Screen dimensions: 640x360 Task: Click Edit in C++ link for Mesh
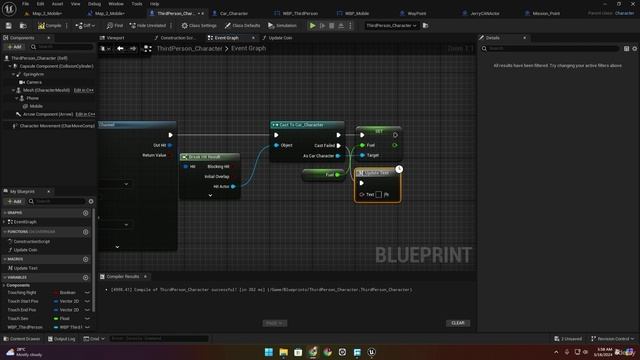point(84,90)
